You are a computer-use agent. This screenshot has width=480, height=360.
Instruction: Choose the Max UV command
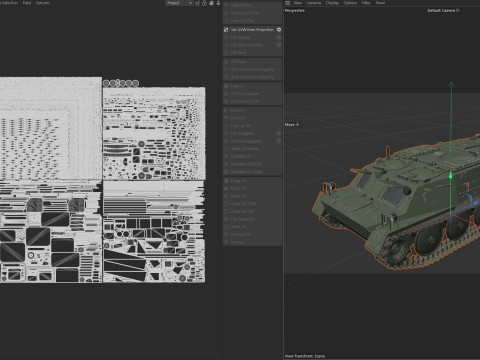(252, 86)
